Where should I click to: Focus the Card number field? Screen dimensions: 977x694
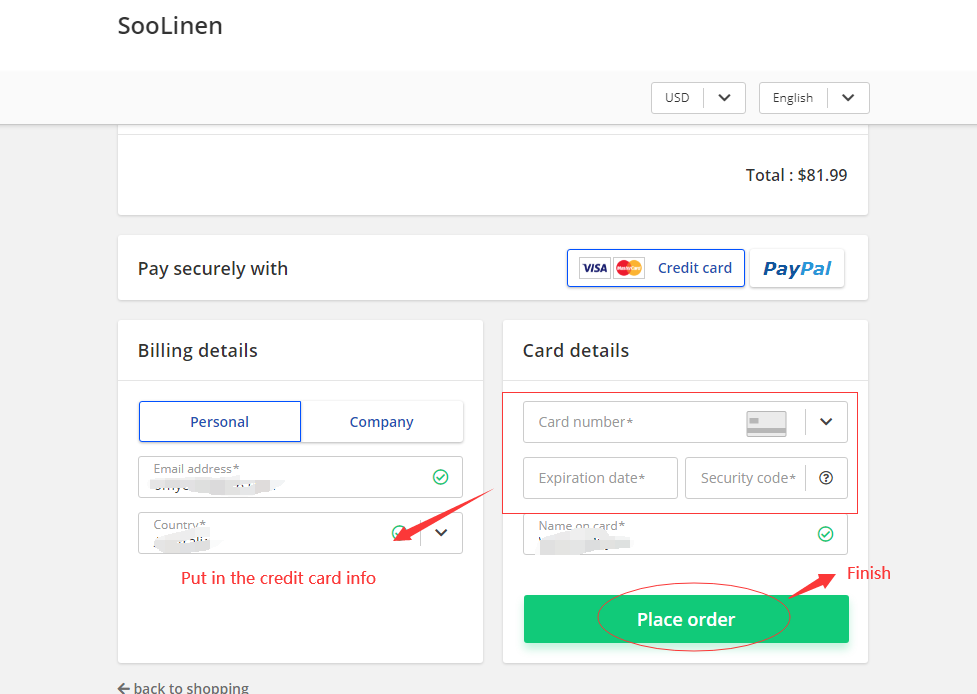coord(685,422)
